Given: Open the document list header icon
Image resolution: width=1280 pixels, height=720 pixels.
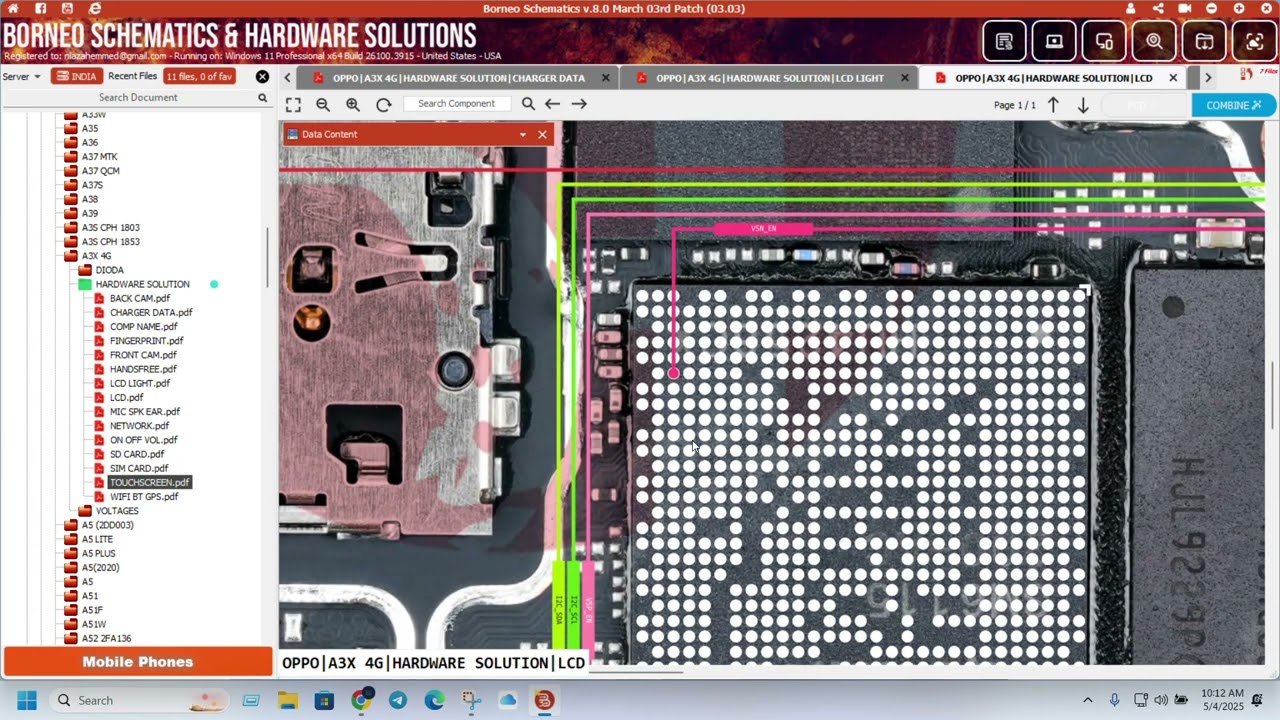Looking at the screenshot, I should pyautogui.click(x=1004, y=42).
